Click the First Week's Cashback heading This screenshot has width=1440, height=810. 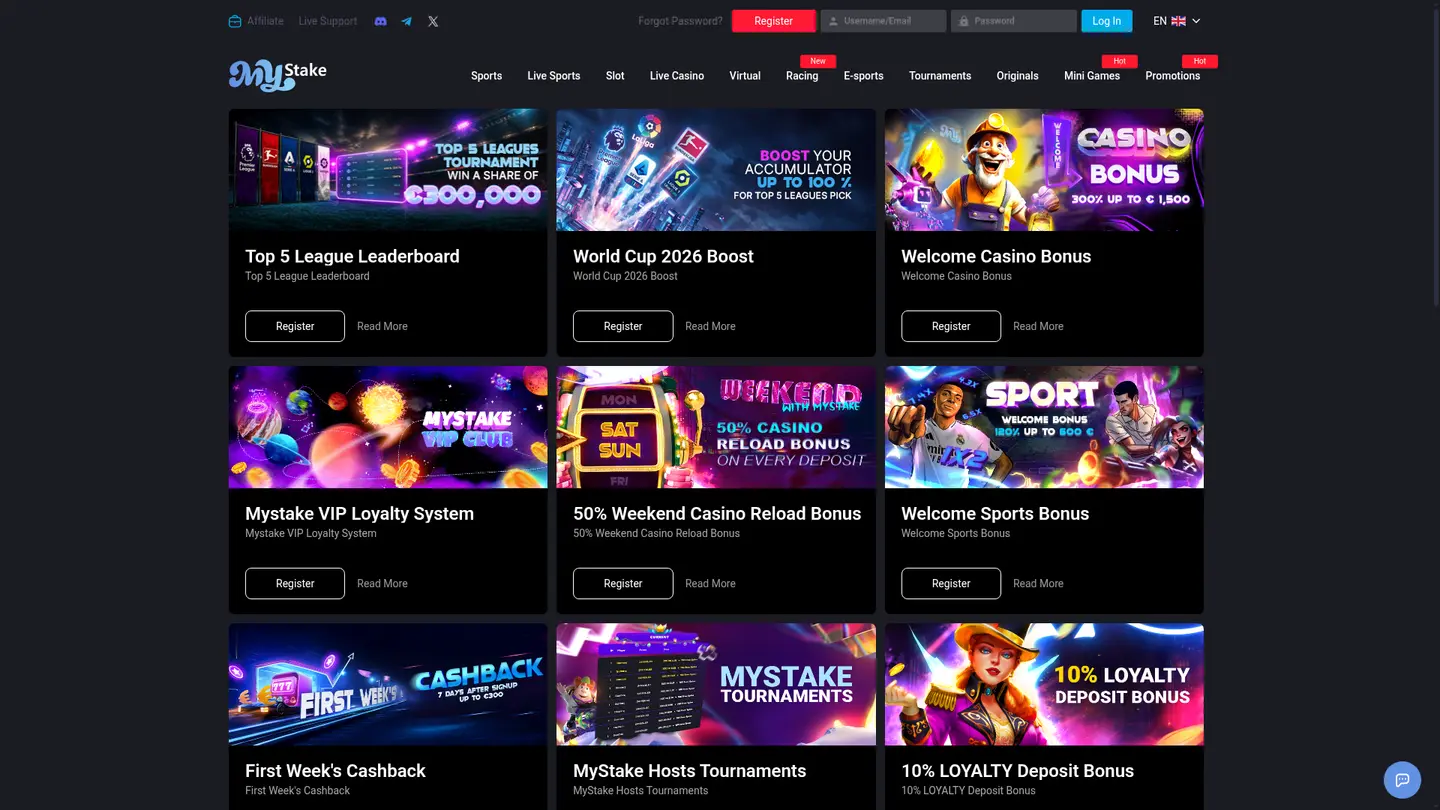(335, 771)
